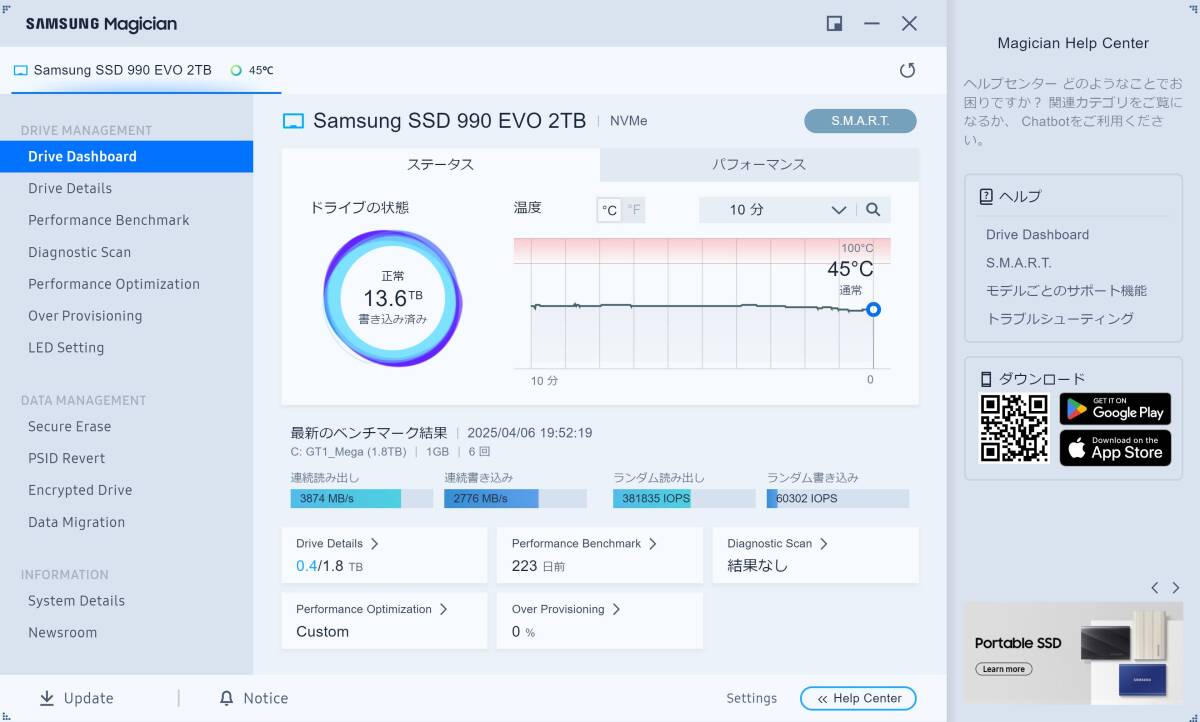The height and width of the screenshot is (722, 1200).
Task: Click the green temperature status ring icon
Action: click(x=236, y=71)
